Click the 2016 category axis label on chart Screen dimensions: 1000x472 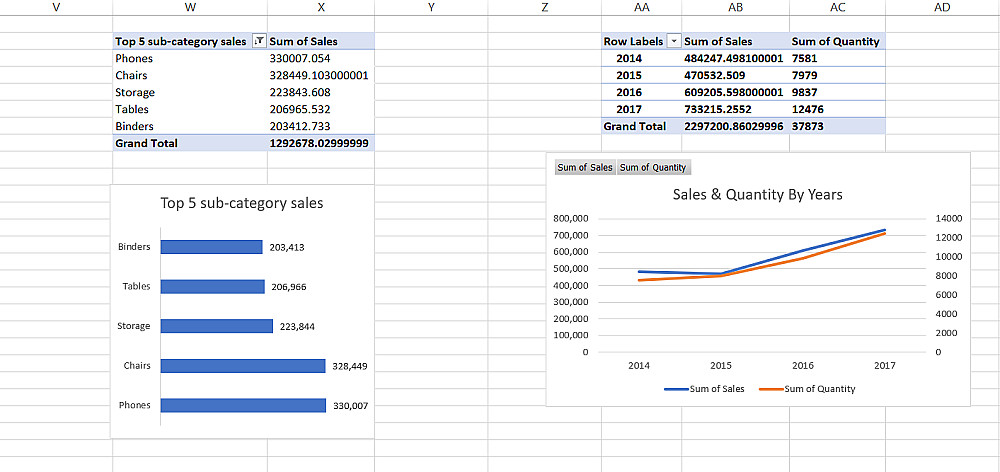(x=802, y=366)
